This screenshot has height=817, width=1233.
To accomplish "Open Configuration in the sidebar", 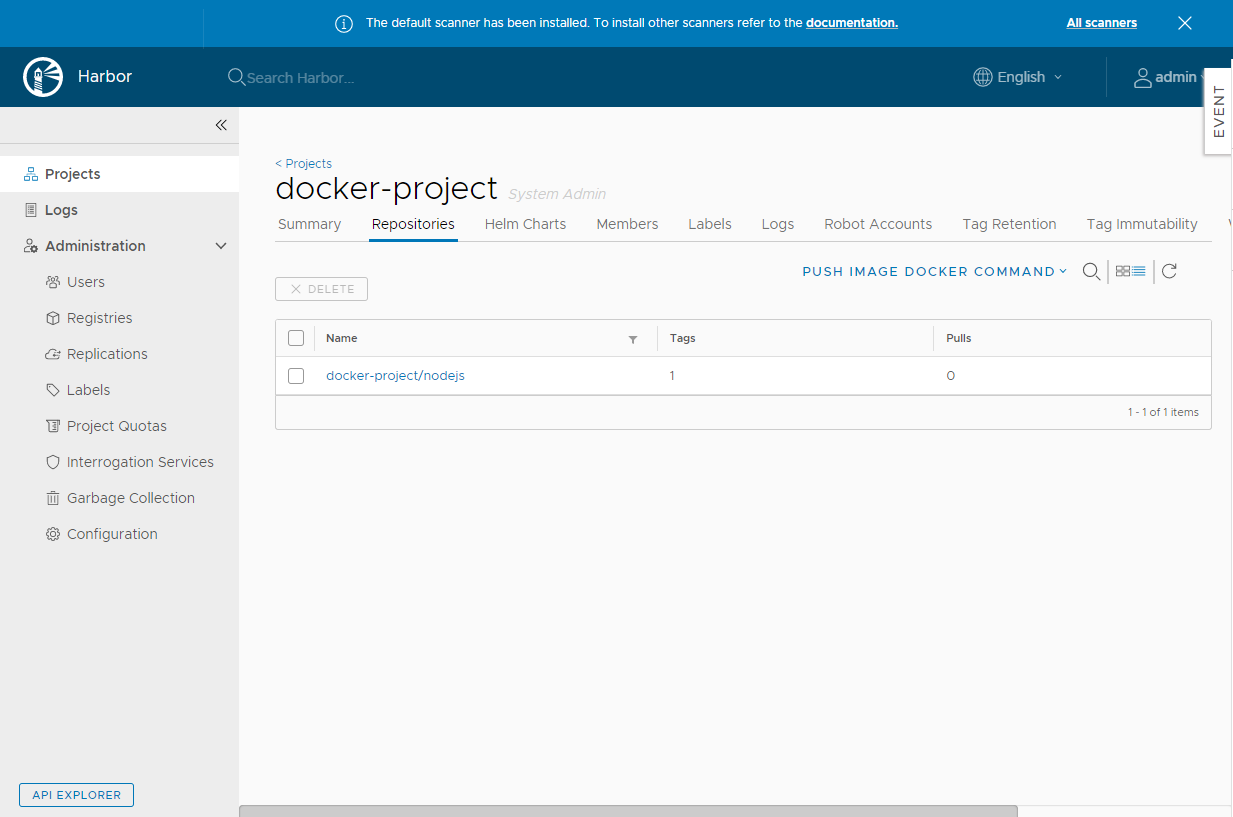I will [112, 534].
